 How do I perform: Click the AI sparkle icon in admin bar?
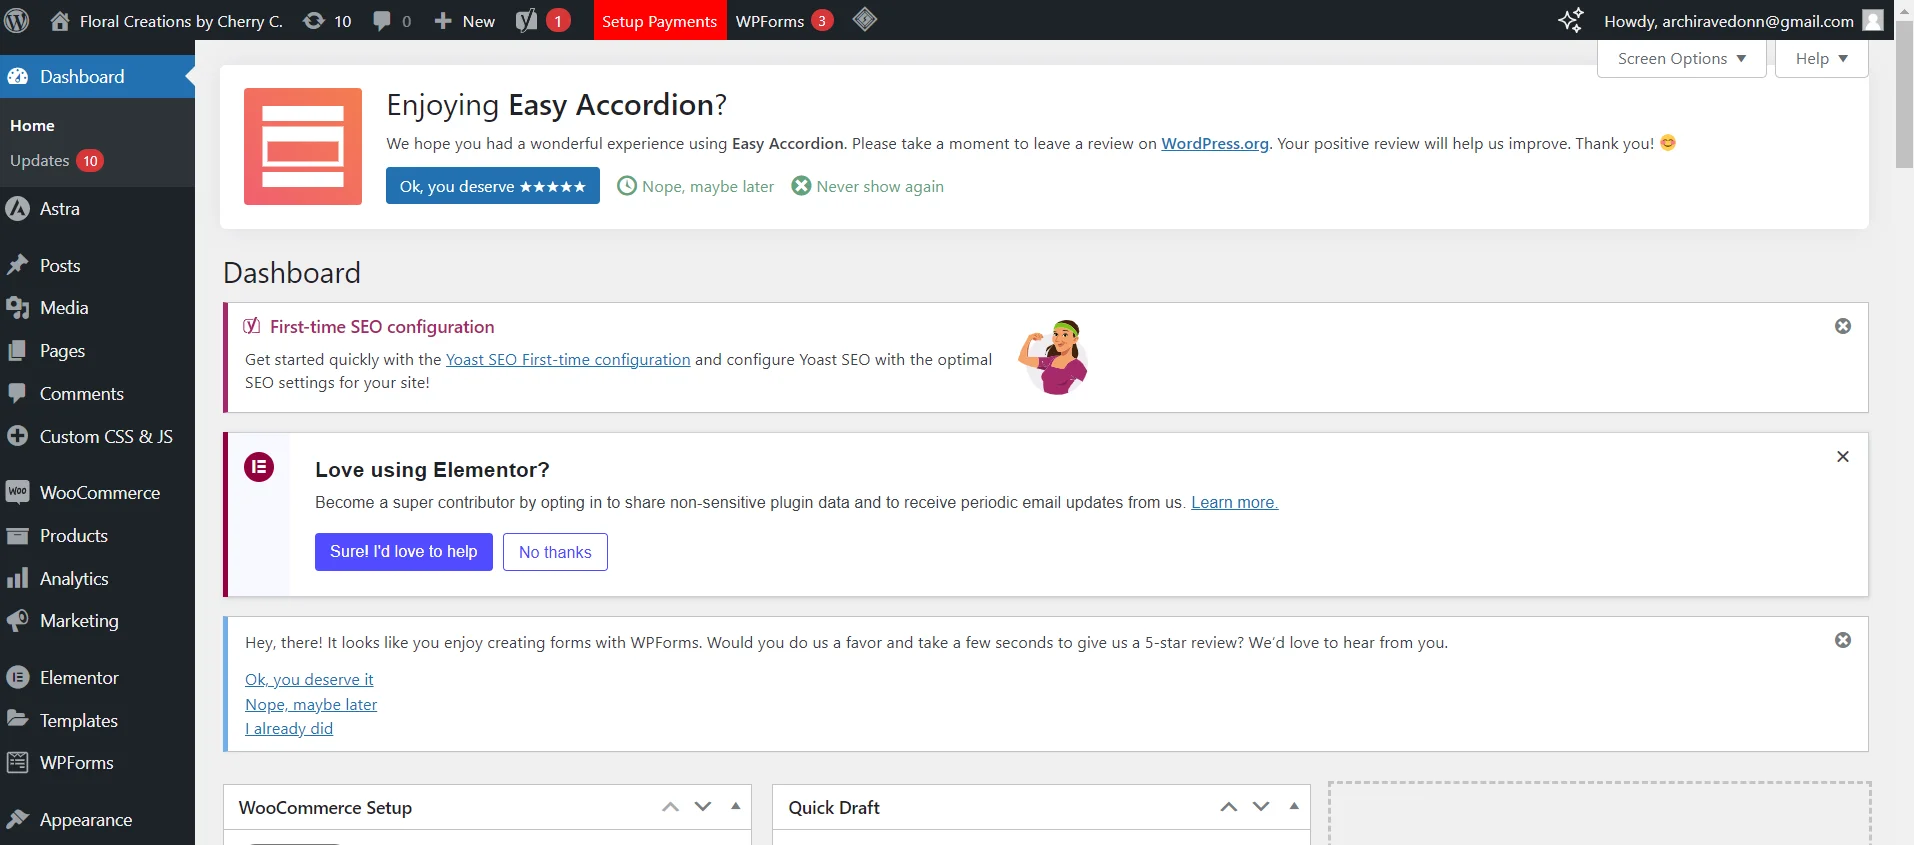[x=1571, y=20]
